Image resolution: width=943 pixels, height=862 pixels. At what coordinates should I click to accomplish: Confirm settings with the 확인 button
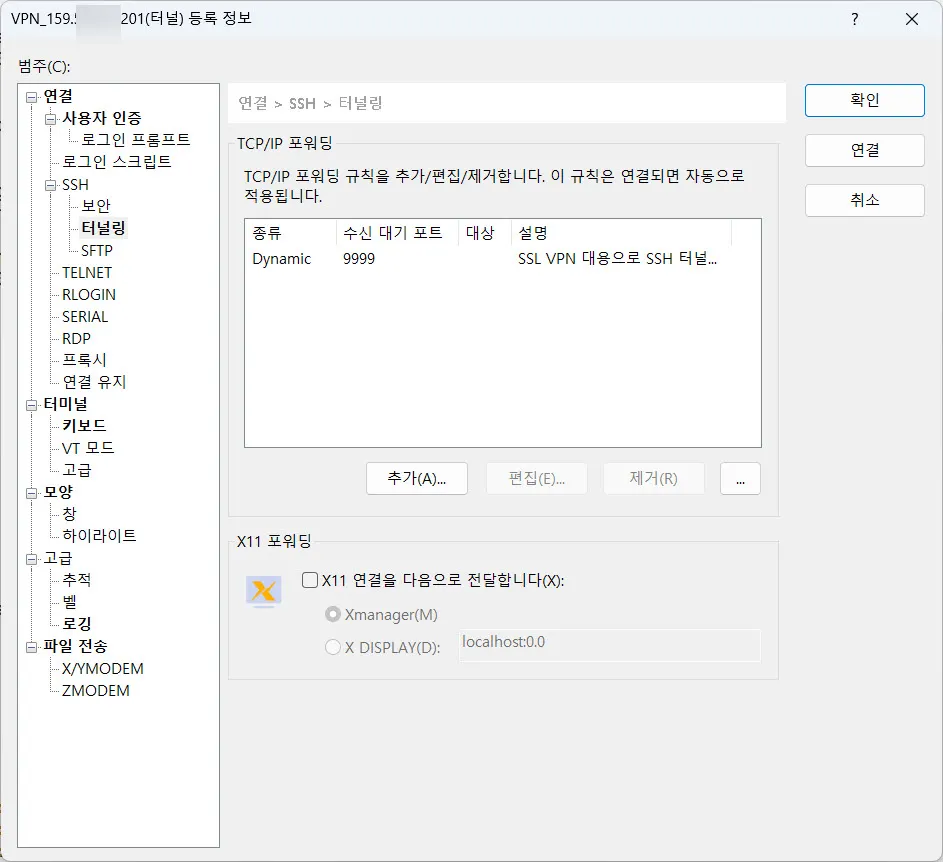(864, 100)
